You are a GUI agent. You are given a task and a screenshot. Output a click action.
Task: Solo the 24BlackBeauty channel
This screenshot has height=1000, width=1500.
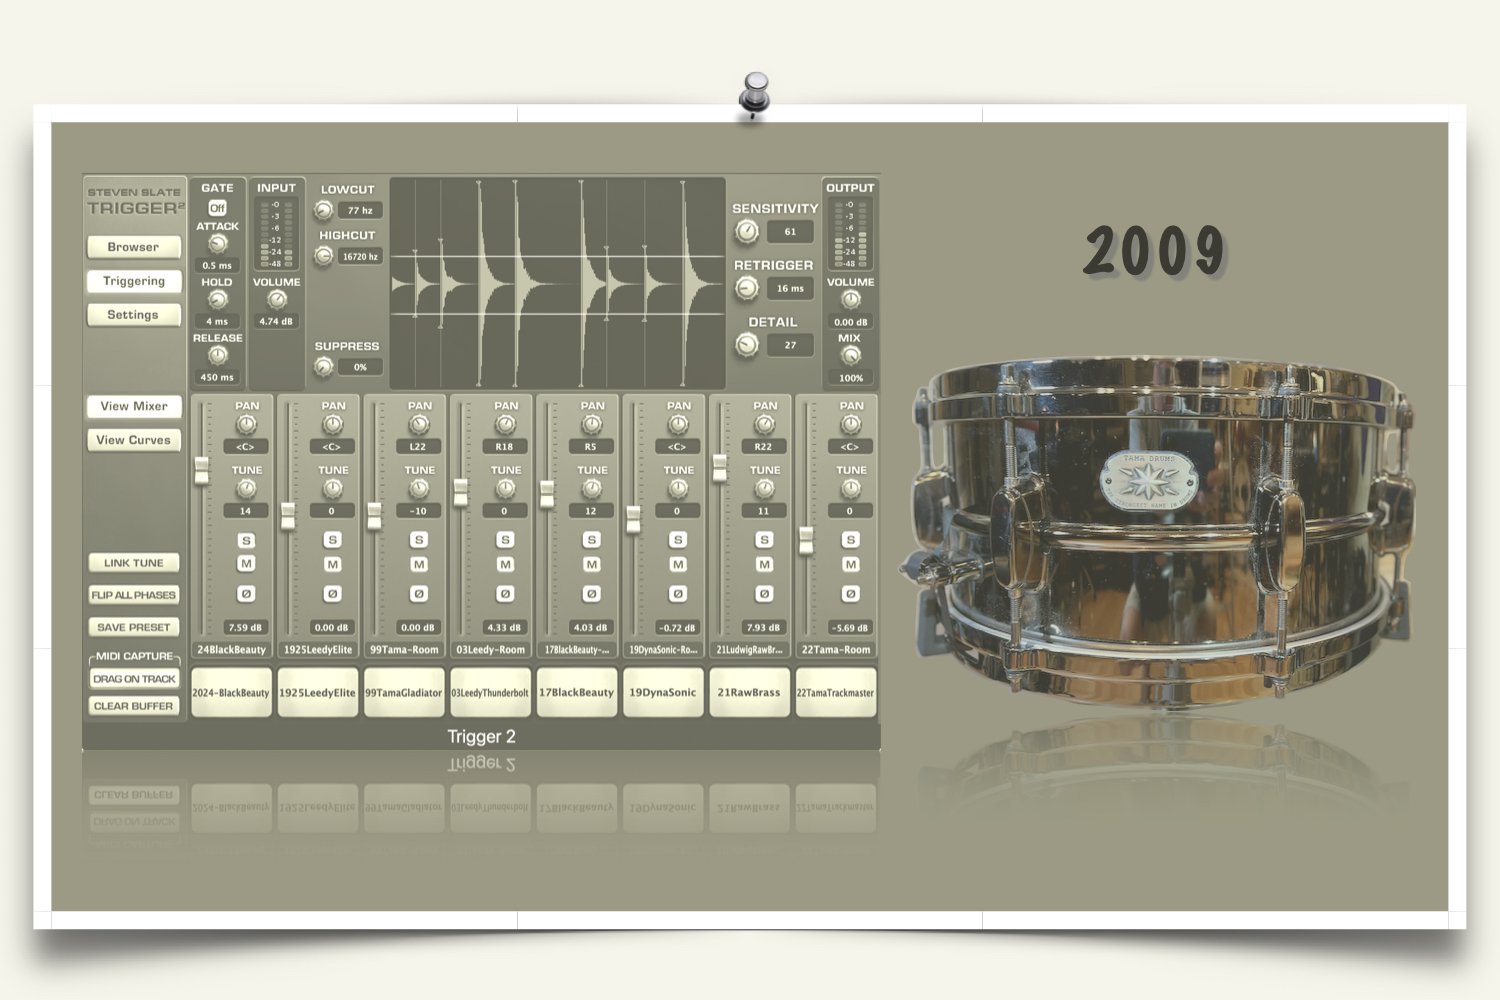pos(246,540)
